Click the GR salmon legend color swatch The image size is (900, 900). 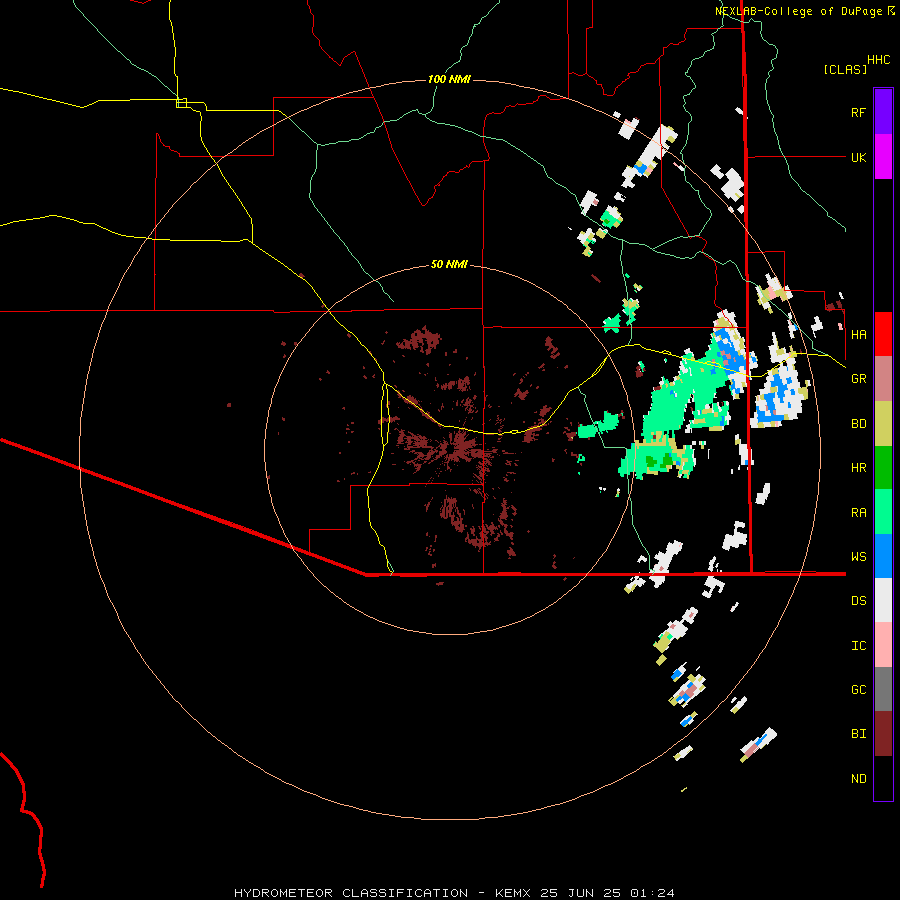coord(883,379)
